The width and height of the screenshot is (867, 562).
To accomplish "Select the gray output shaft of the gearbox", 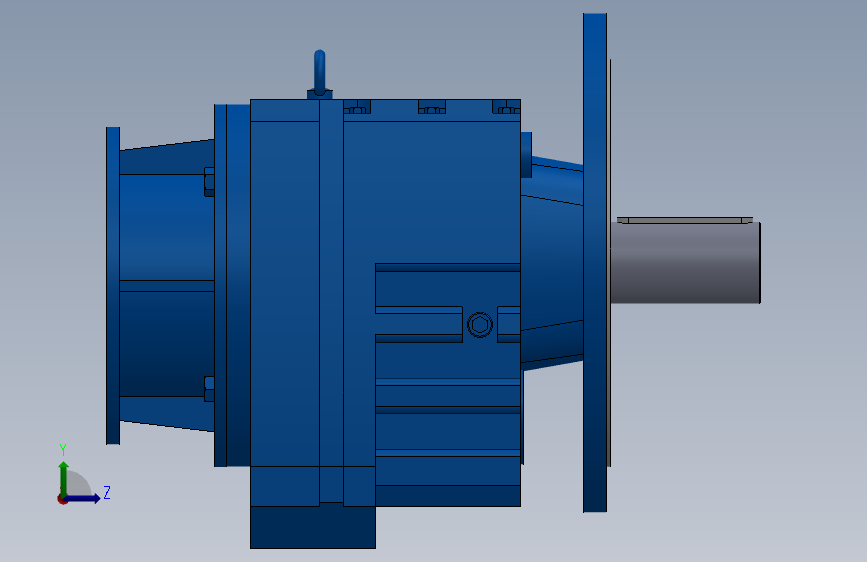I will [x=686, y=262].
